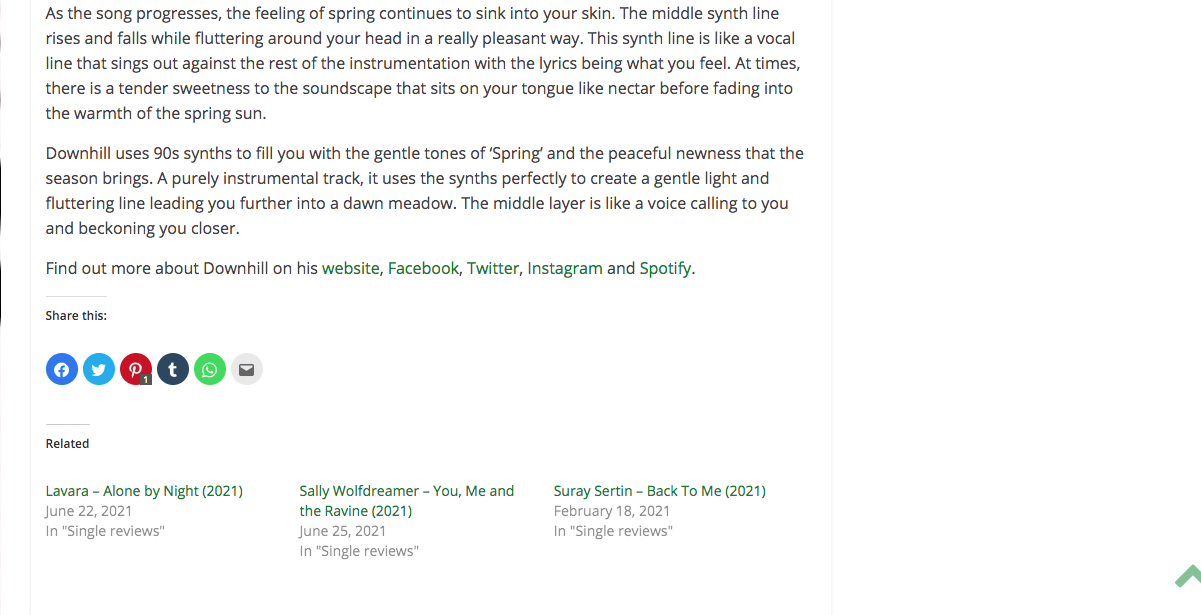This screenshot has height=615, width=1201.
Task: Click the "Related" section heading
Action: tap(67, 443)
